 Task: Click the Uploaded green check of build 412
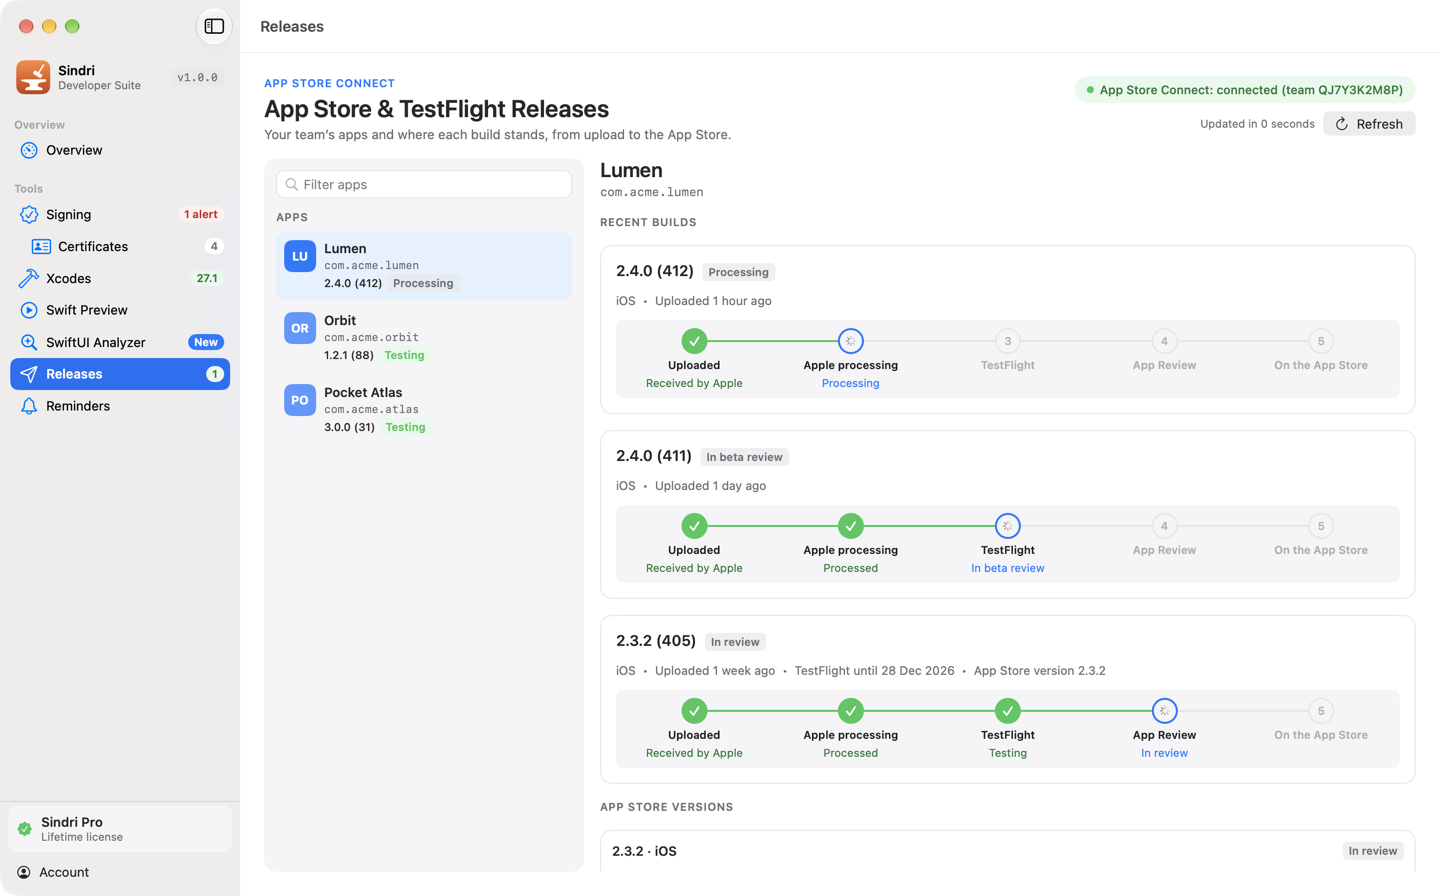click(694, 341)
